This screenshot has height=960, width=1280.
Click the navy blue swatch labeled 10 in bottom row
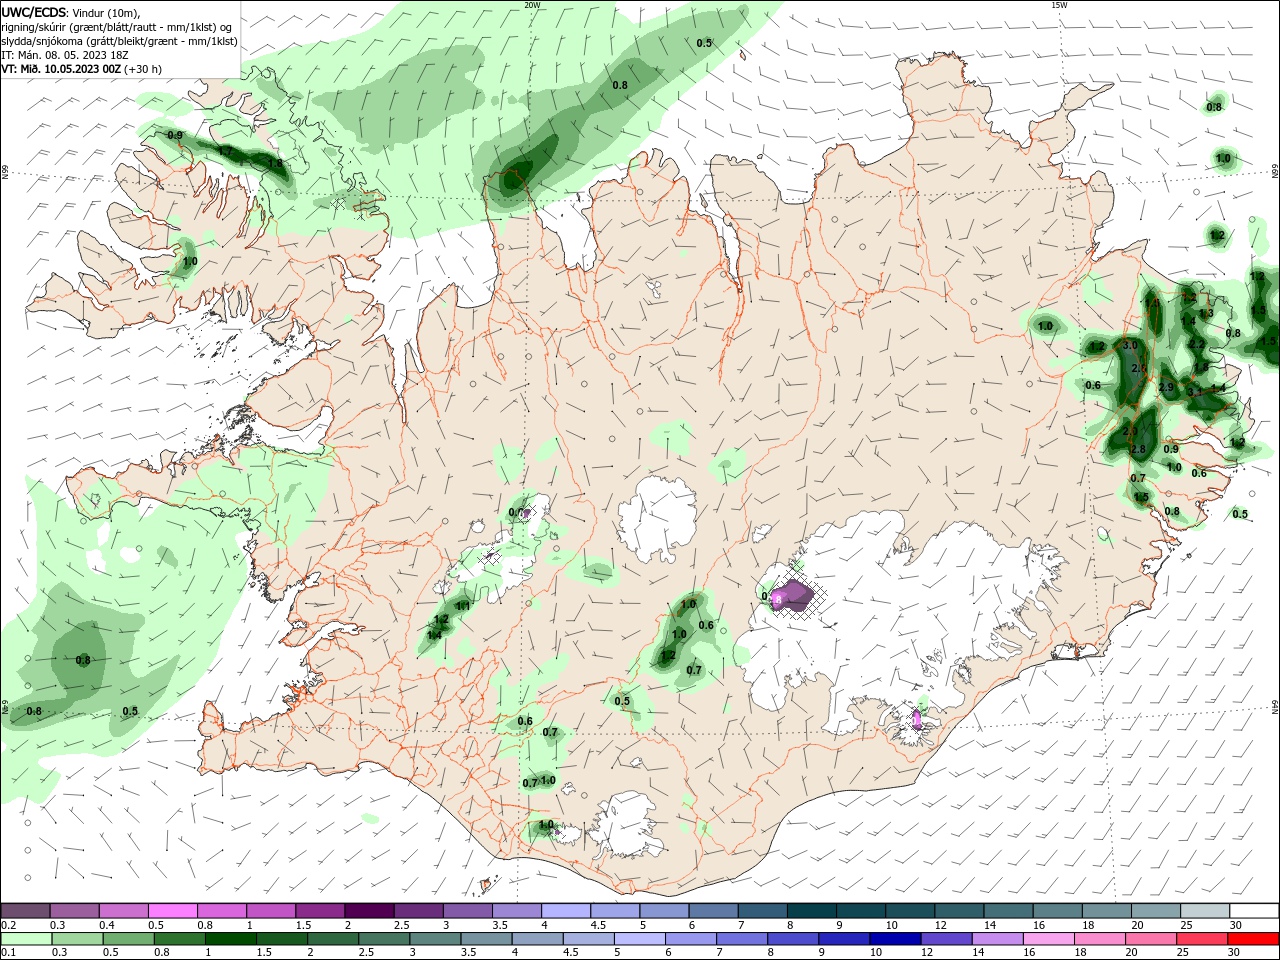895,939
